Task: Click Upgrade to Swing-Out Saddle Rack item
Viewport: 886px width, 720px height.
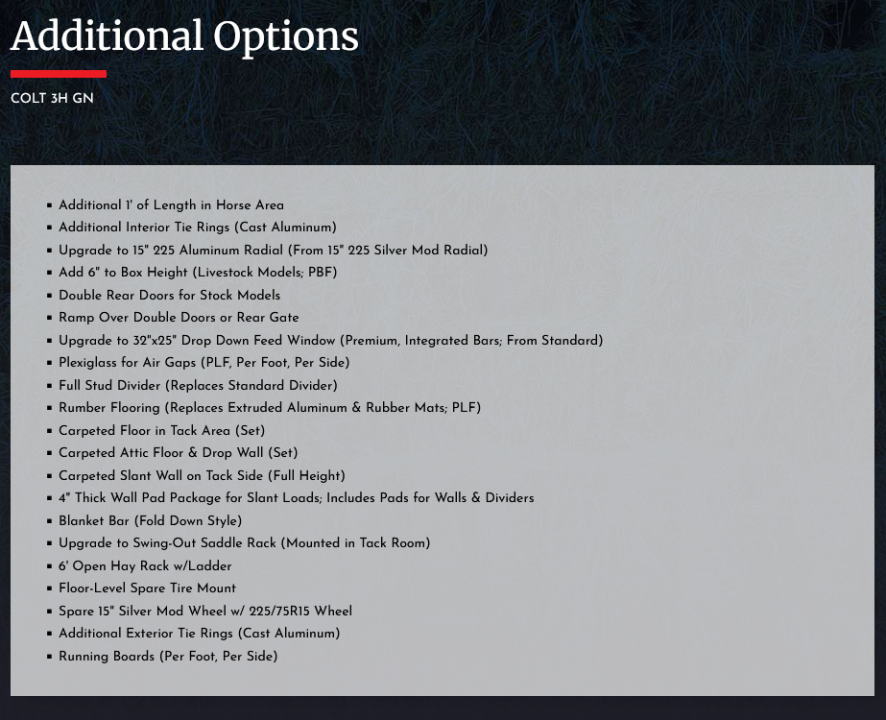Action: 244,543
